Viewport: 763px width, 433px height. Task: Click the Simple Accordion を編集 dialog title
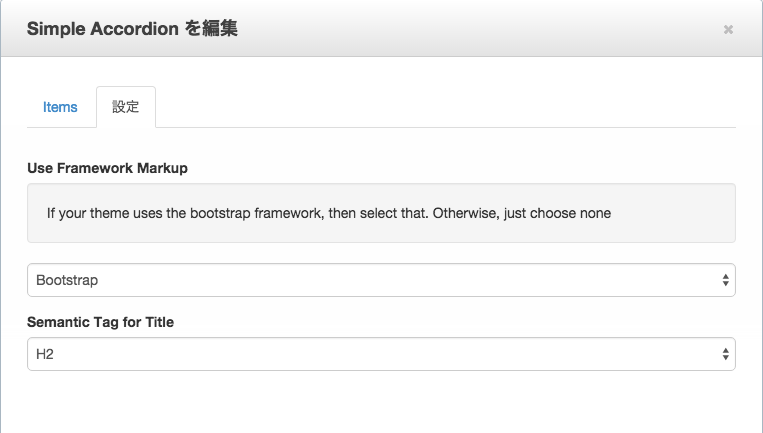click(x=132, y=29)
